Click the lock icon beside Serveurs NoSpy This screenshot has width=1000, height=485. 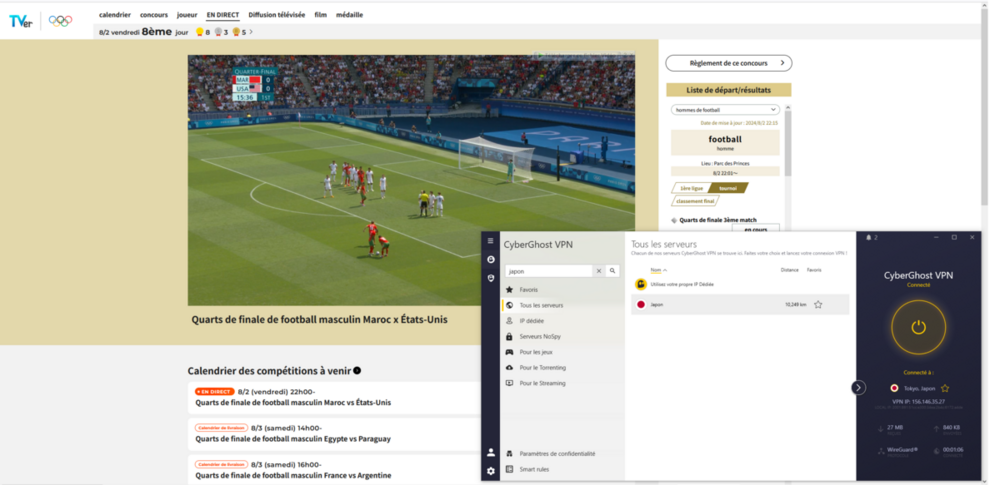tap(509, 336)
